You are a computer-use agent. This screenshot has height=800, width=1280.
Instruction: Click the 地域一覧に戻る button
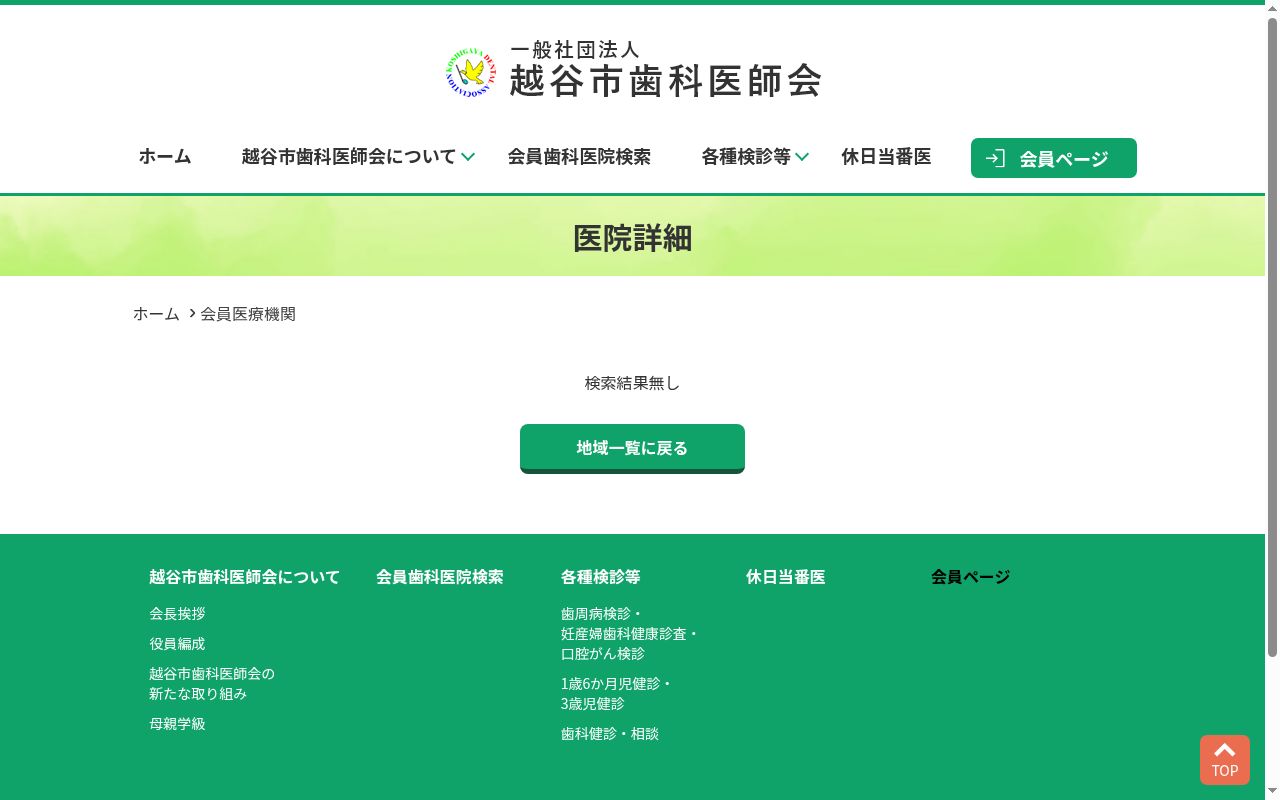tap(632, 448)
